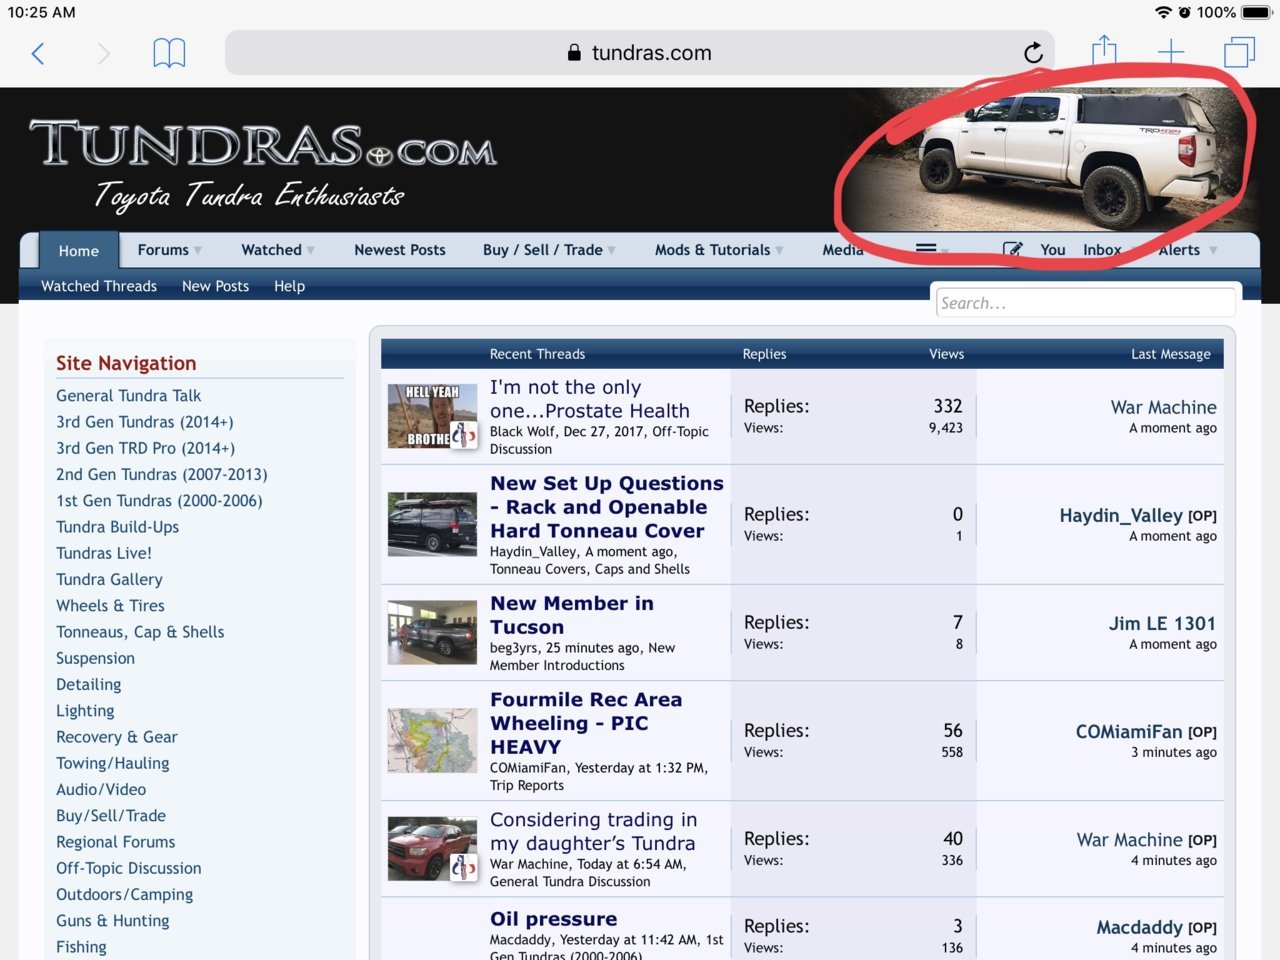Screen dimensions: 1280x960
Task: Open the Suspension sidebar link
Action: [x=95, y=658]
